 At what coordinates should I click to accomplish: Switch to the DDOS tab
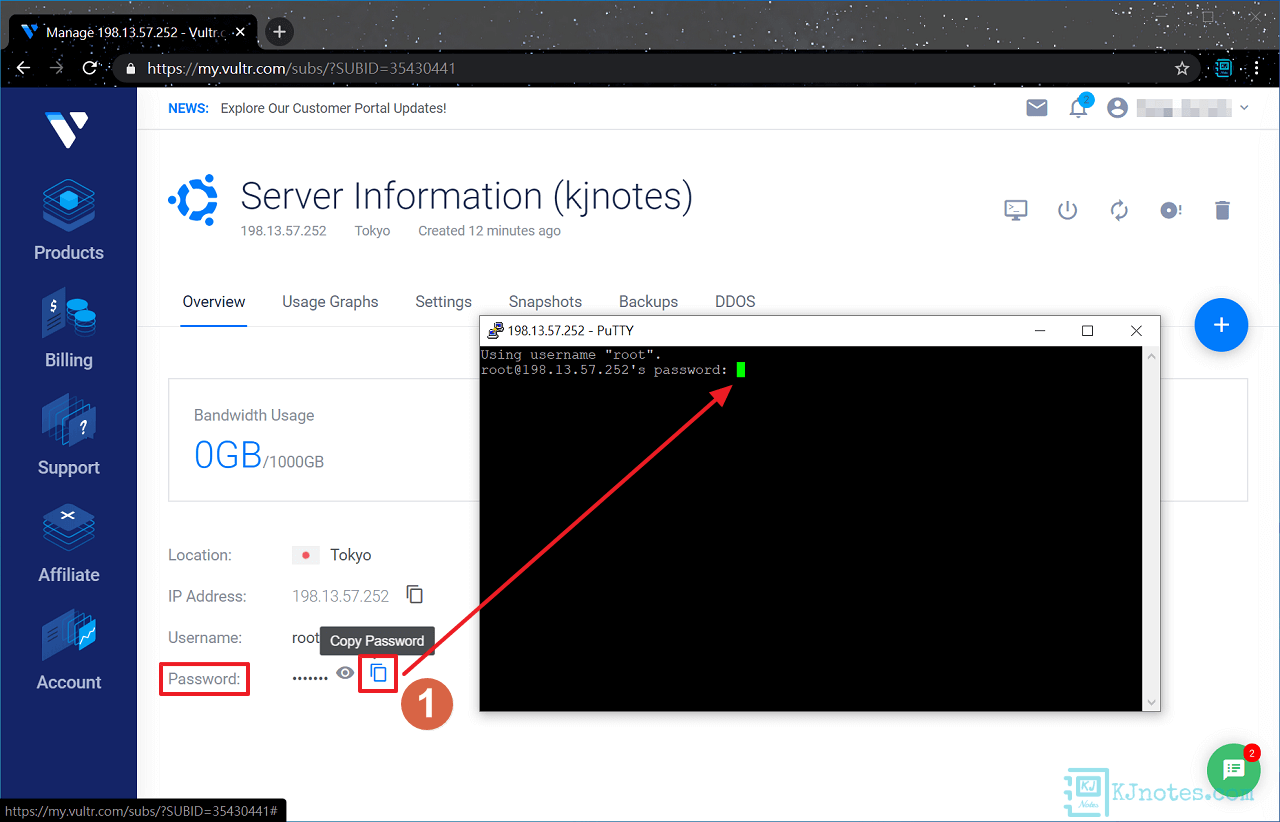735,301
